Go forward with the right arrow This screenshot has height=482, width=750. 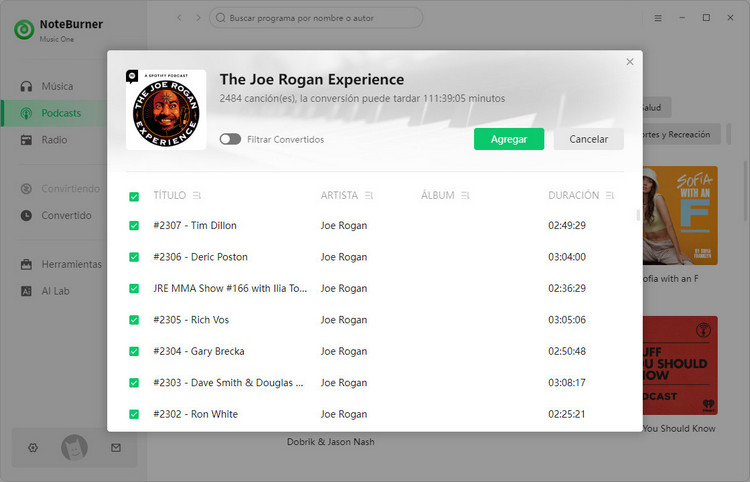tap(199, 18)
